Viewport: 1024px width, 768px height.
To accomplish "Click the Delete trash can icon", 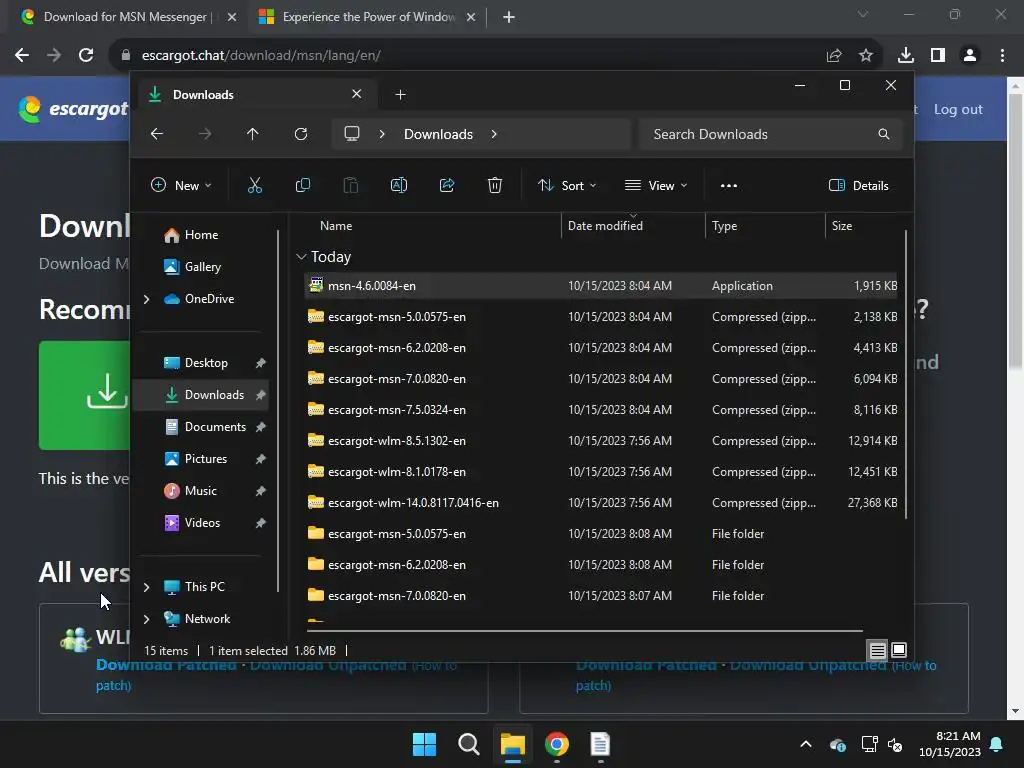I will click(x=495, y=185).
